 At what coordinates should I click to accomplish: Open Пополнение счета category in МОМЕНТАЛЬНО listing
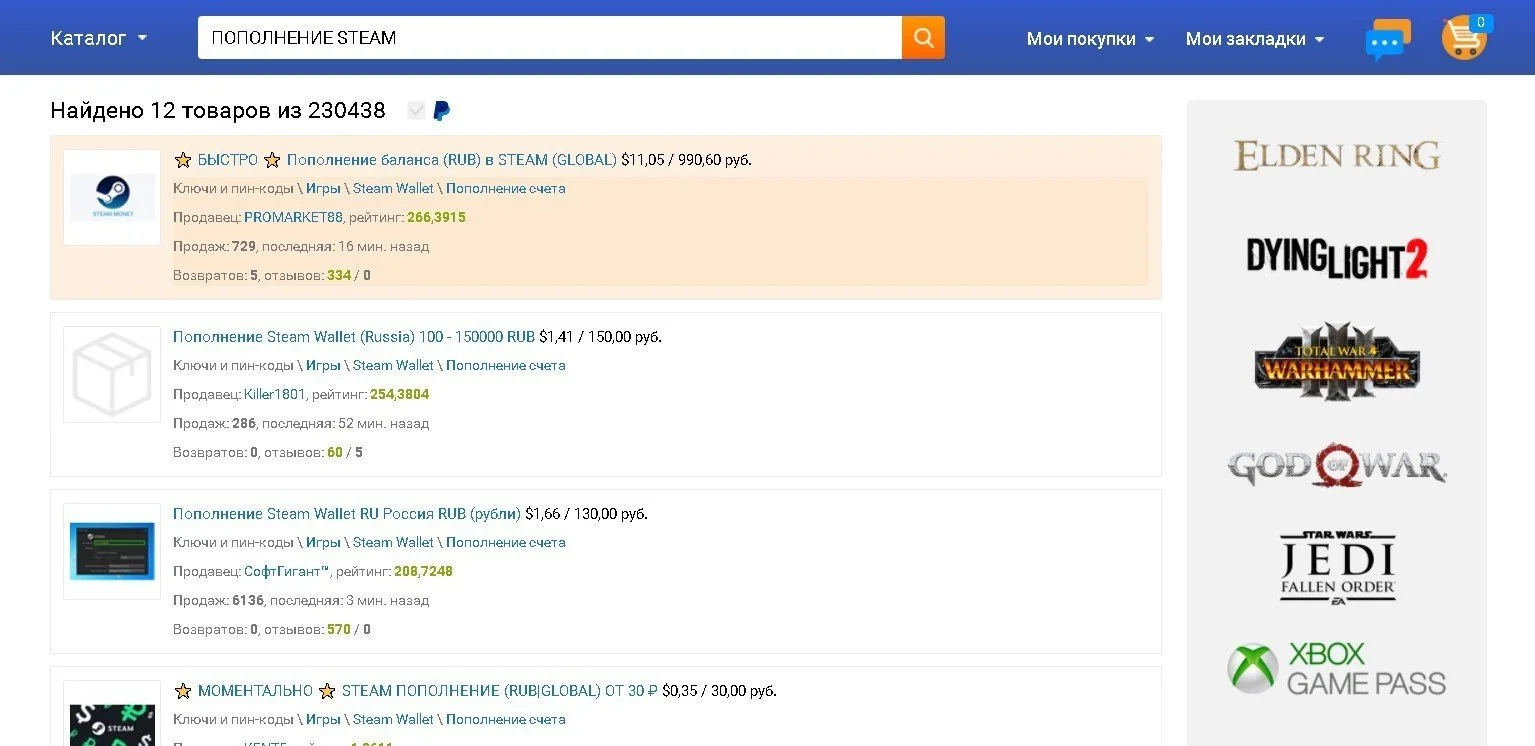tap(506, 719)
